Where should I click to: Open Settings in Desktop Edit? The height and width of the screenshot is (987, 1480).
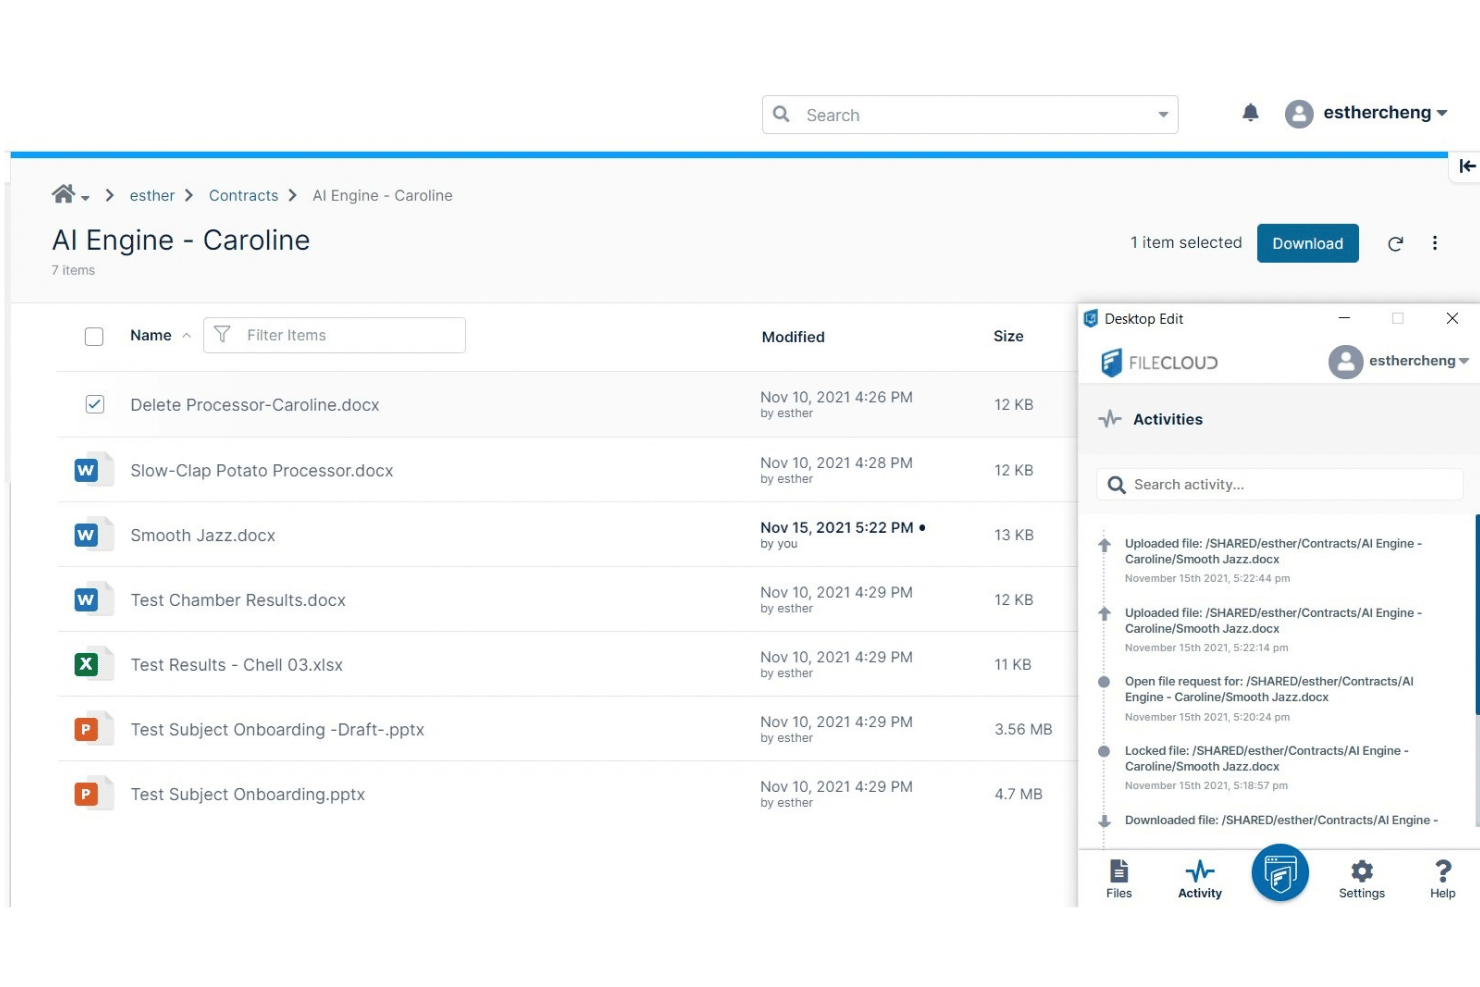pos(1362,879)
